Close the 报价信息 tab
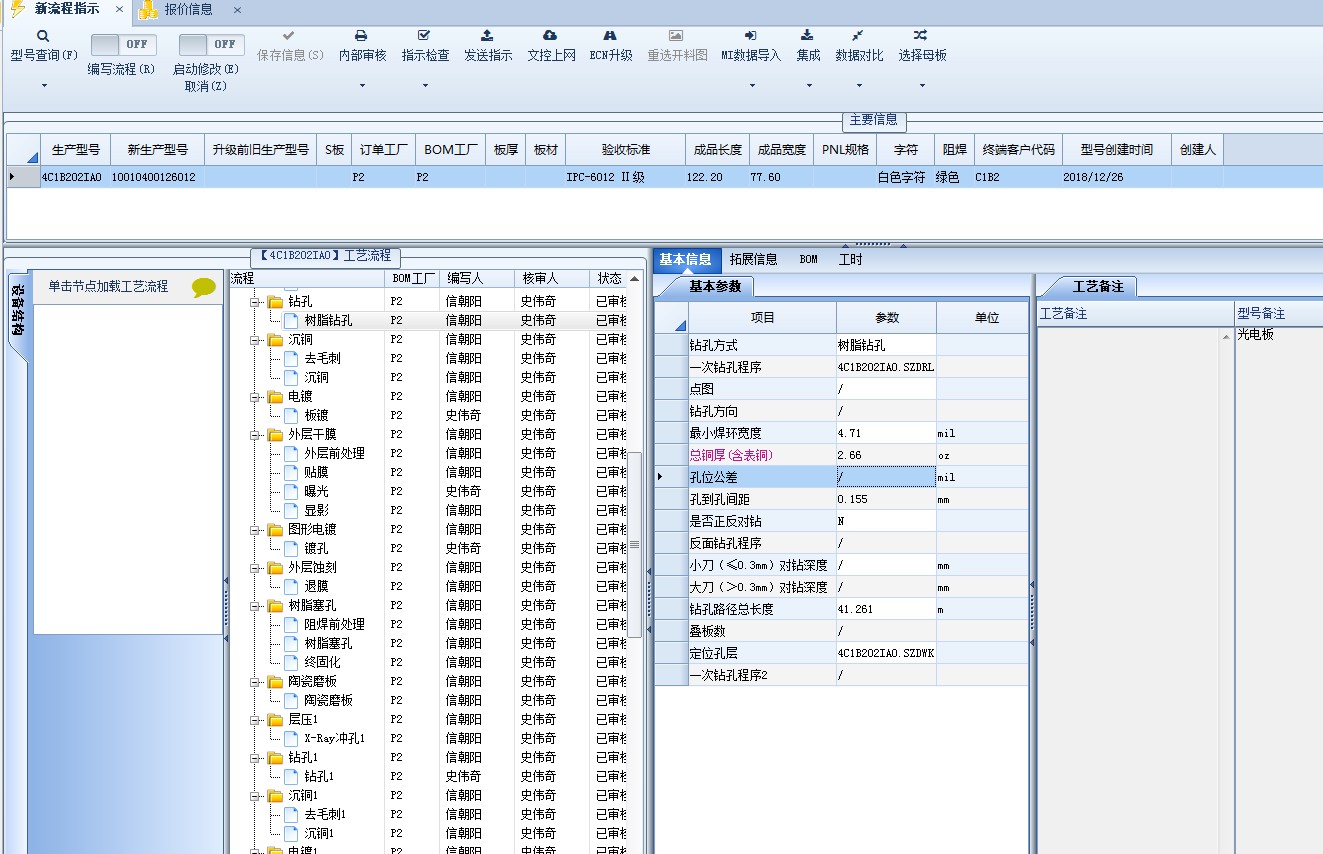Viewport: 1323px width, 854px height. (237, 10)
